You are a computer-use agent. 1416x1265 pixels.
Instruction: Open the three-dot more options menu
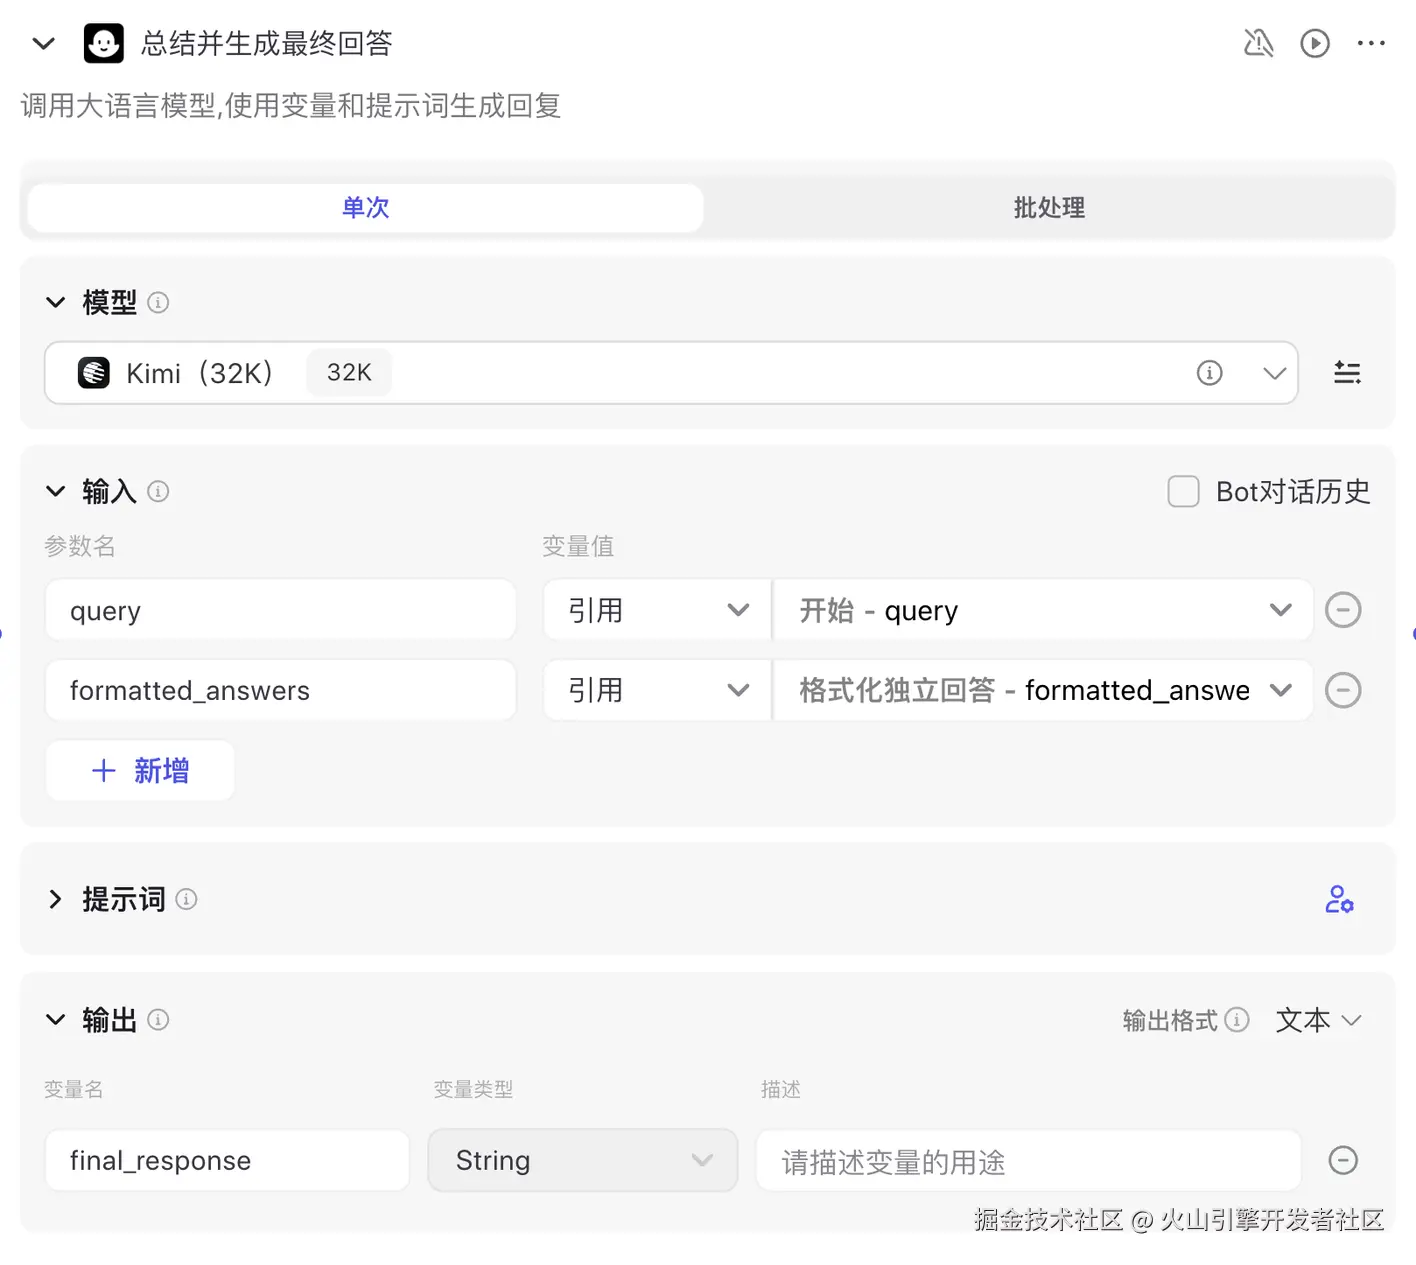click(x=1371, y=43)
